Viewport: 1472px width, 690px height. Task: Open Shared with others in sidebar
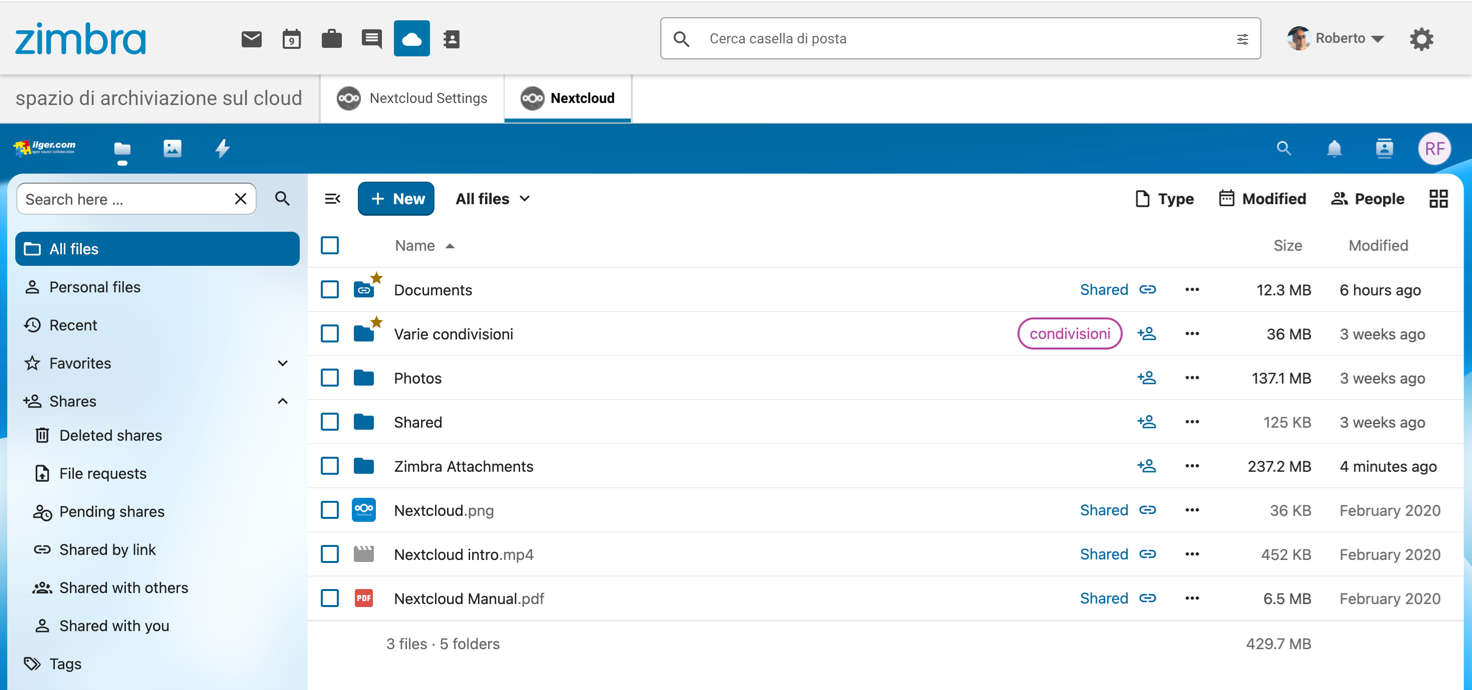(123, 588)
